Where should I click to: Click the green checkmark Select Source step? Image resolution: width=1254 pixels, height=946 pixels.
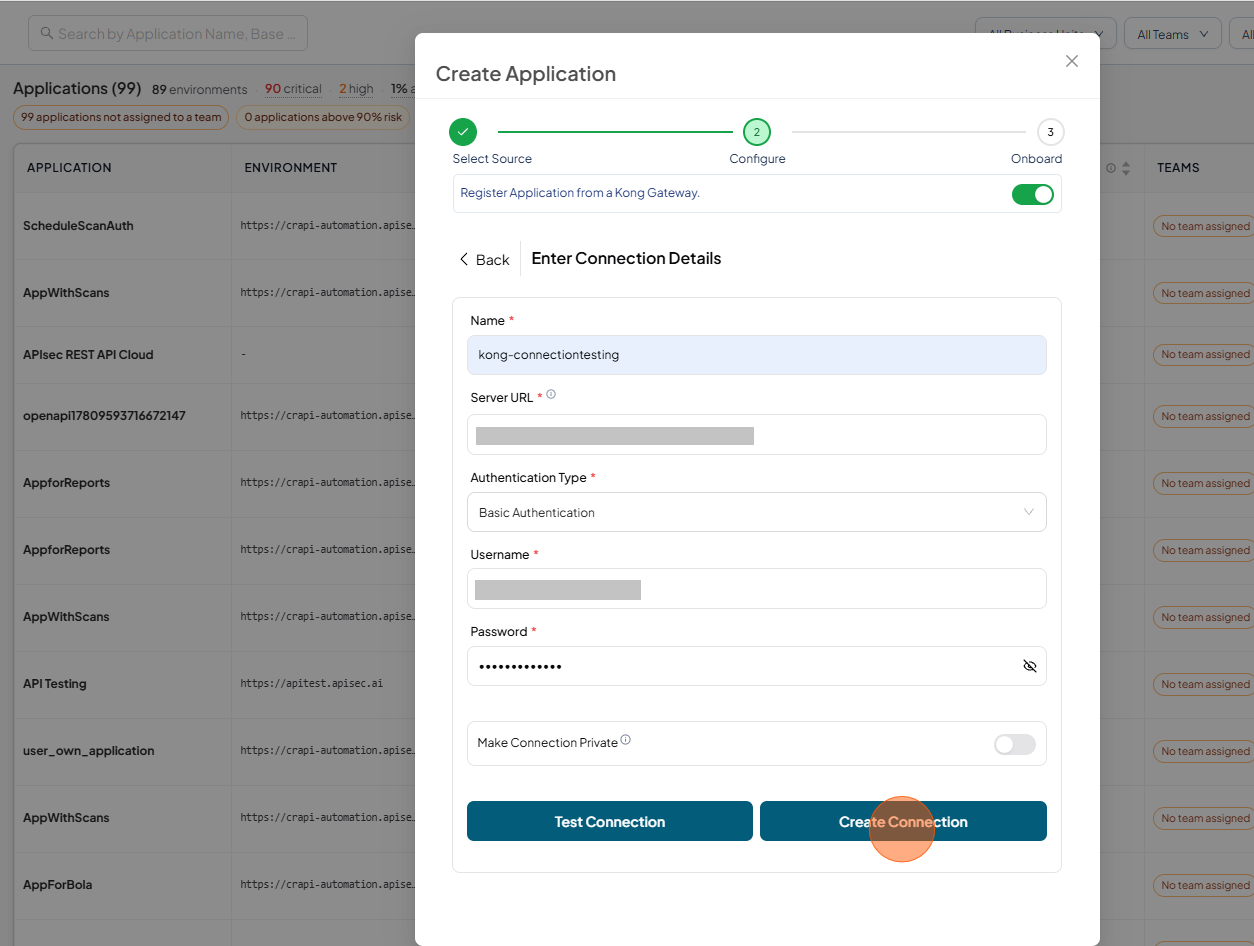(x=463, y=131)
